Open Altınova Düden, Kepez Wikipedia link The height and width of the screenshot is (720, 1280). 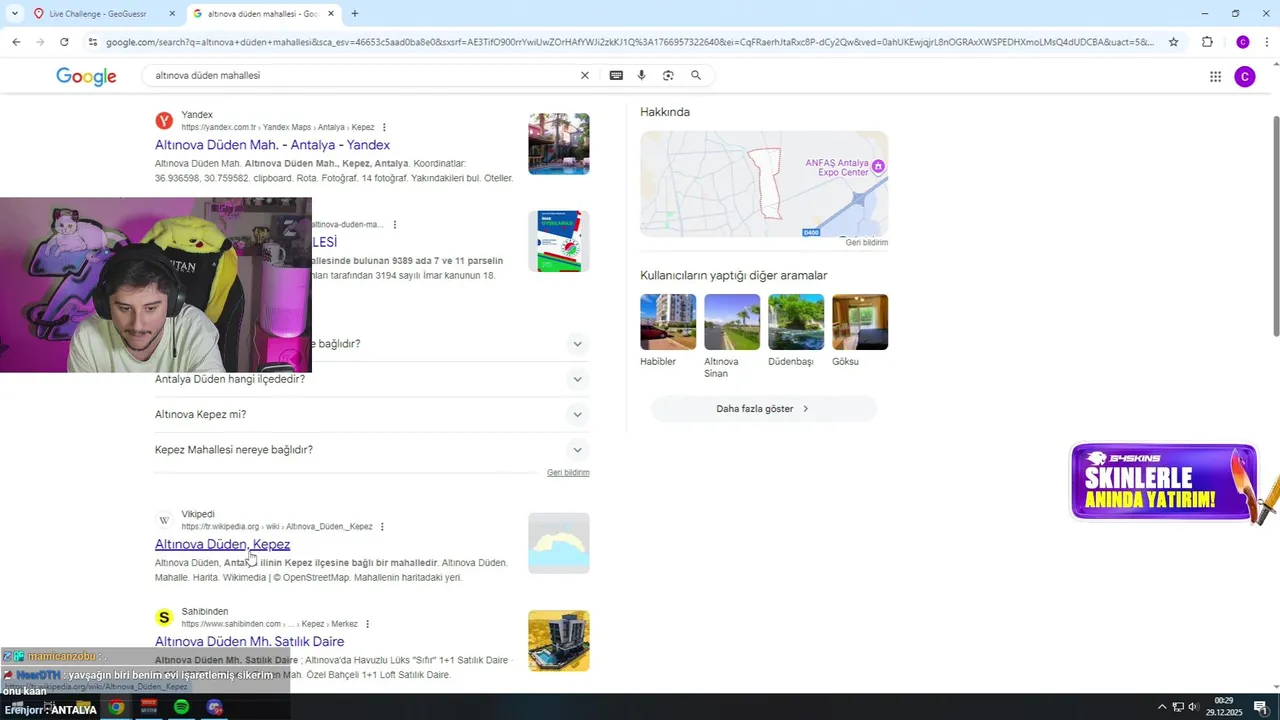pos(222,544)
